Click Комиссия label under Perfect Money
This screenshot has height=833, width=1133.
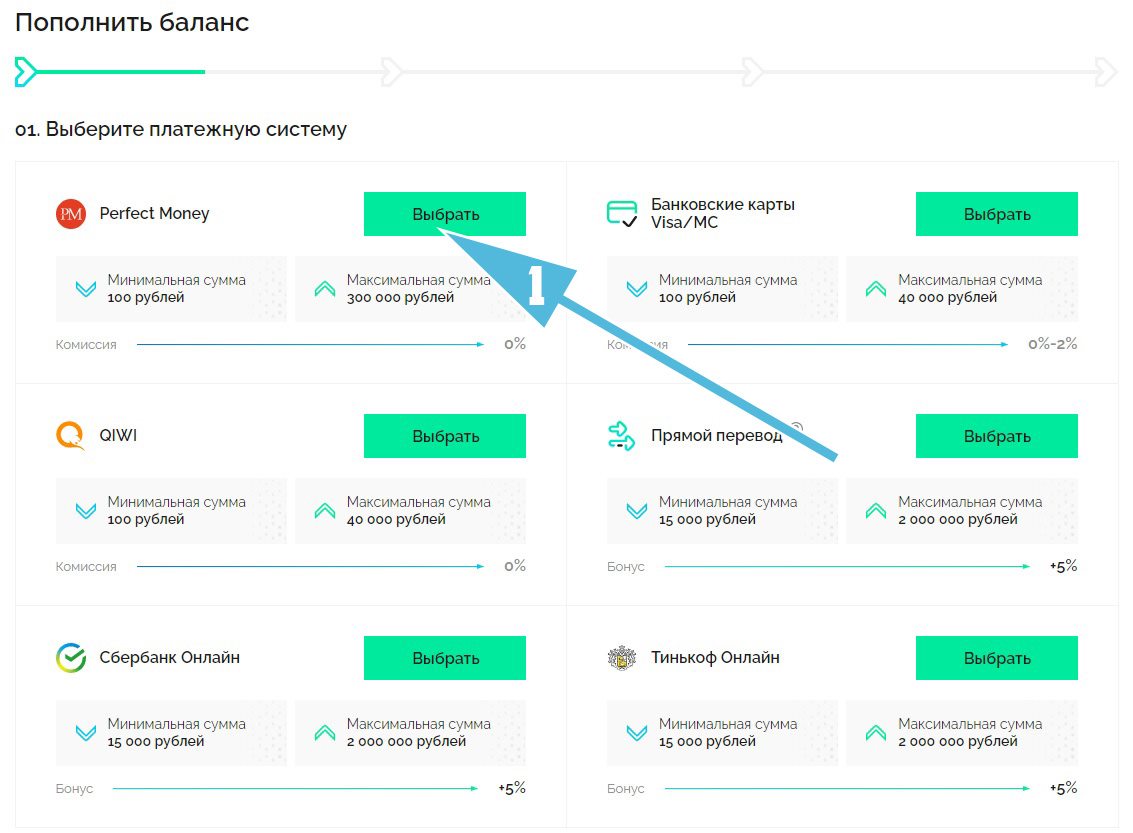[86, 345]
